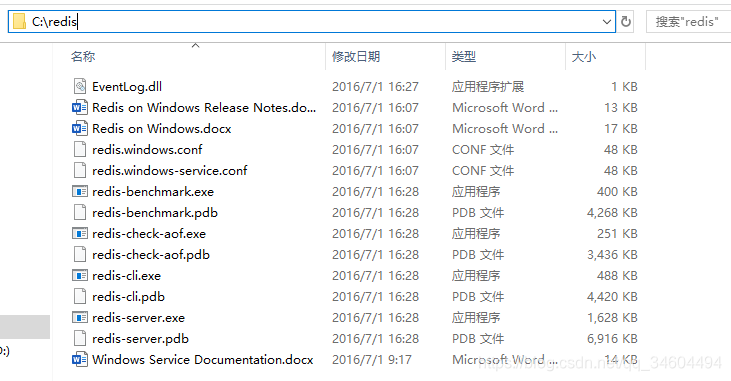Select Windows Service Documentation.docx file name
Image resolution: width=731 pixels, height=381 pixels.
(x=203, y=360)
